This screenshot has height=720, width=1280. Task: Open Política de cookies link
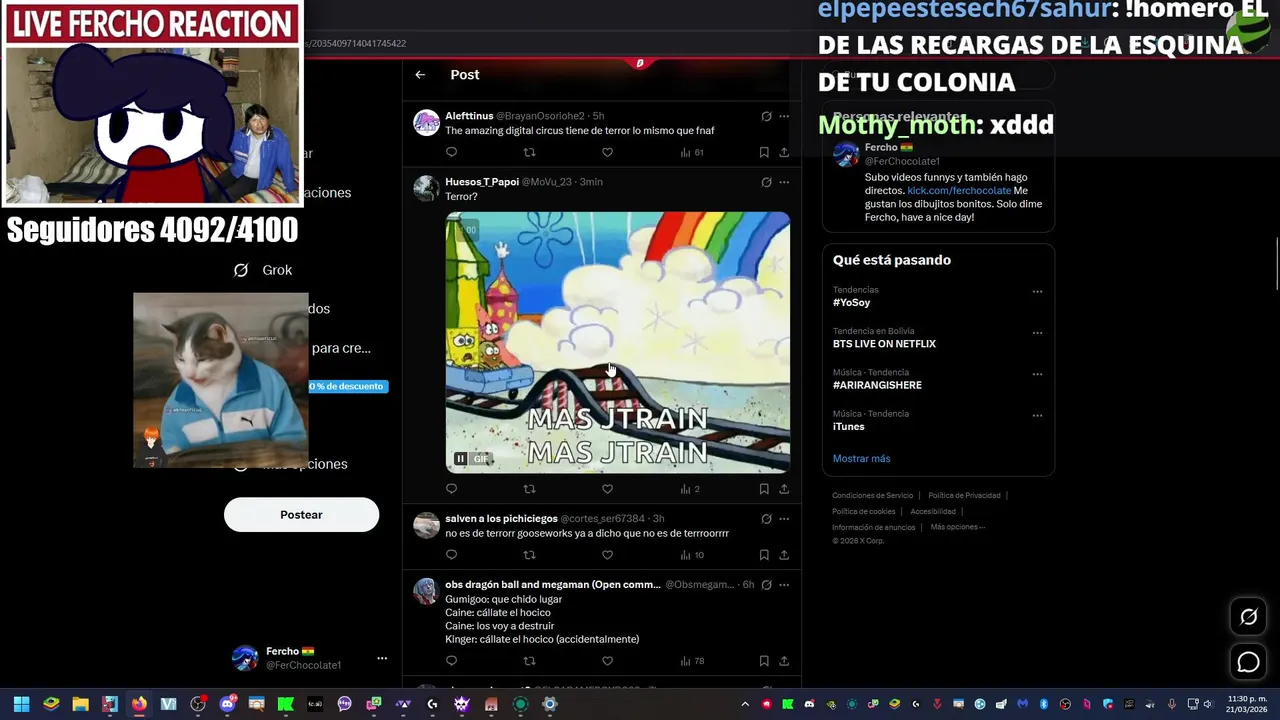[863, 512]
